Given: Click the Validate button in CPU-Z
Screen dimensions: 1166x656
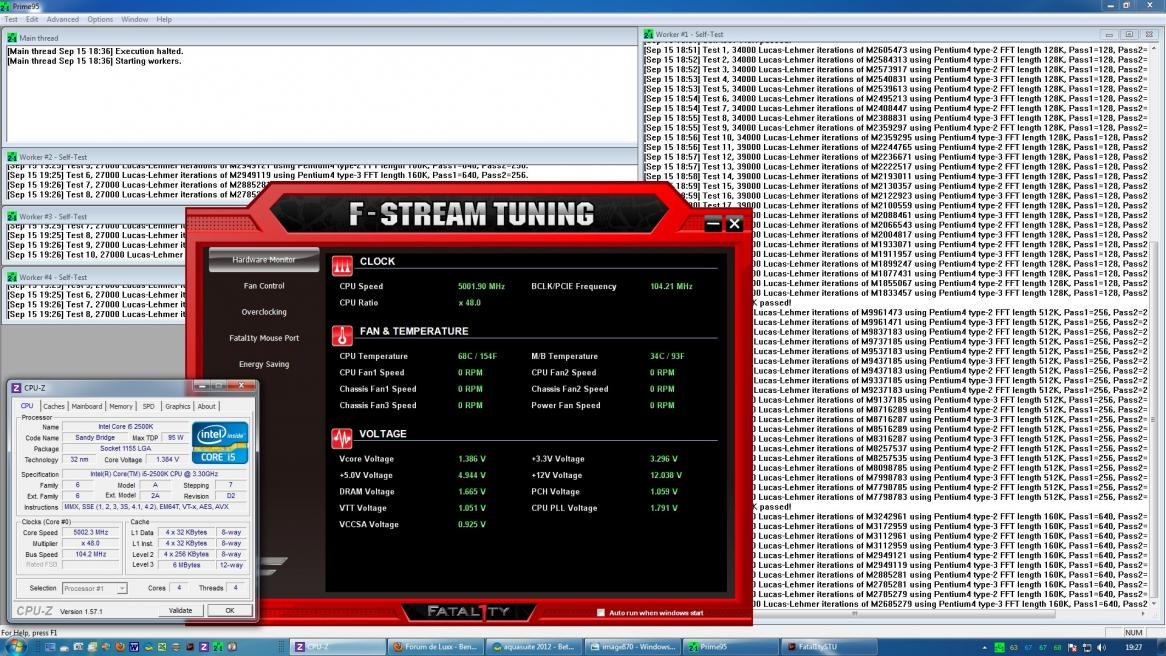Looking at the screenshot, I should coord(181,611).
